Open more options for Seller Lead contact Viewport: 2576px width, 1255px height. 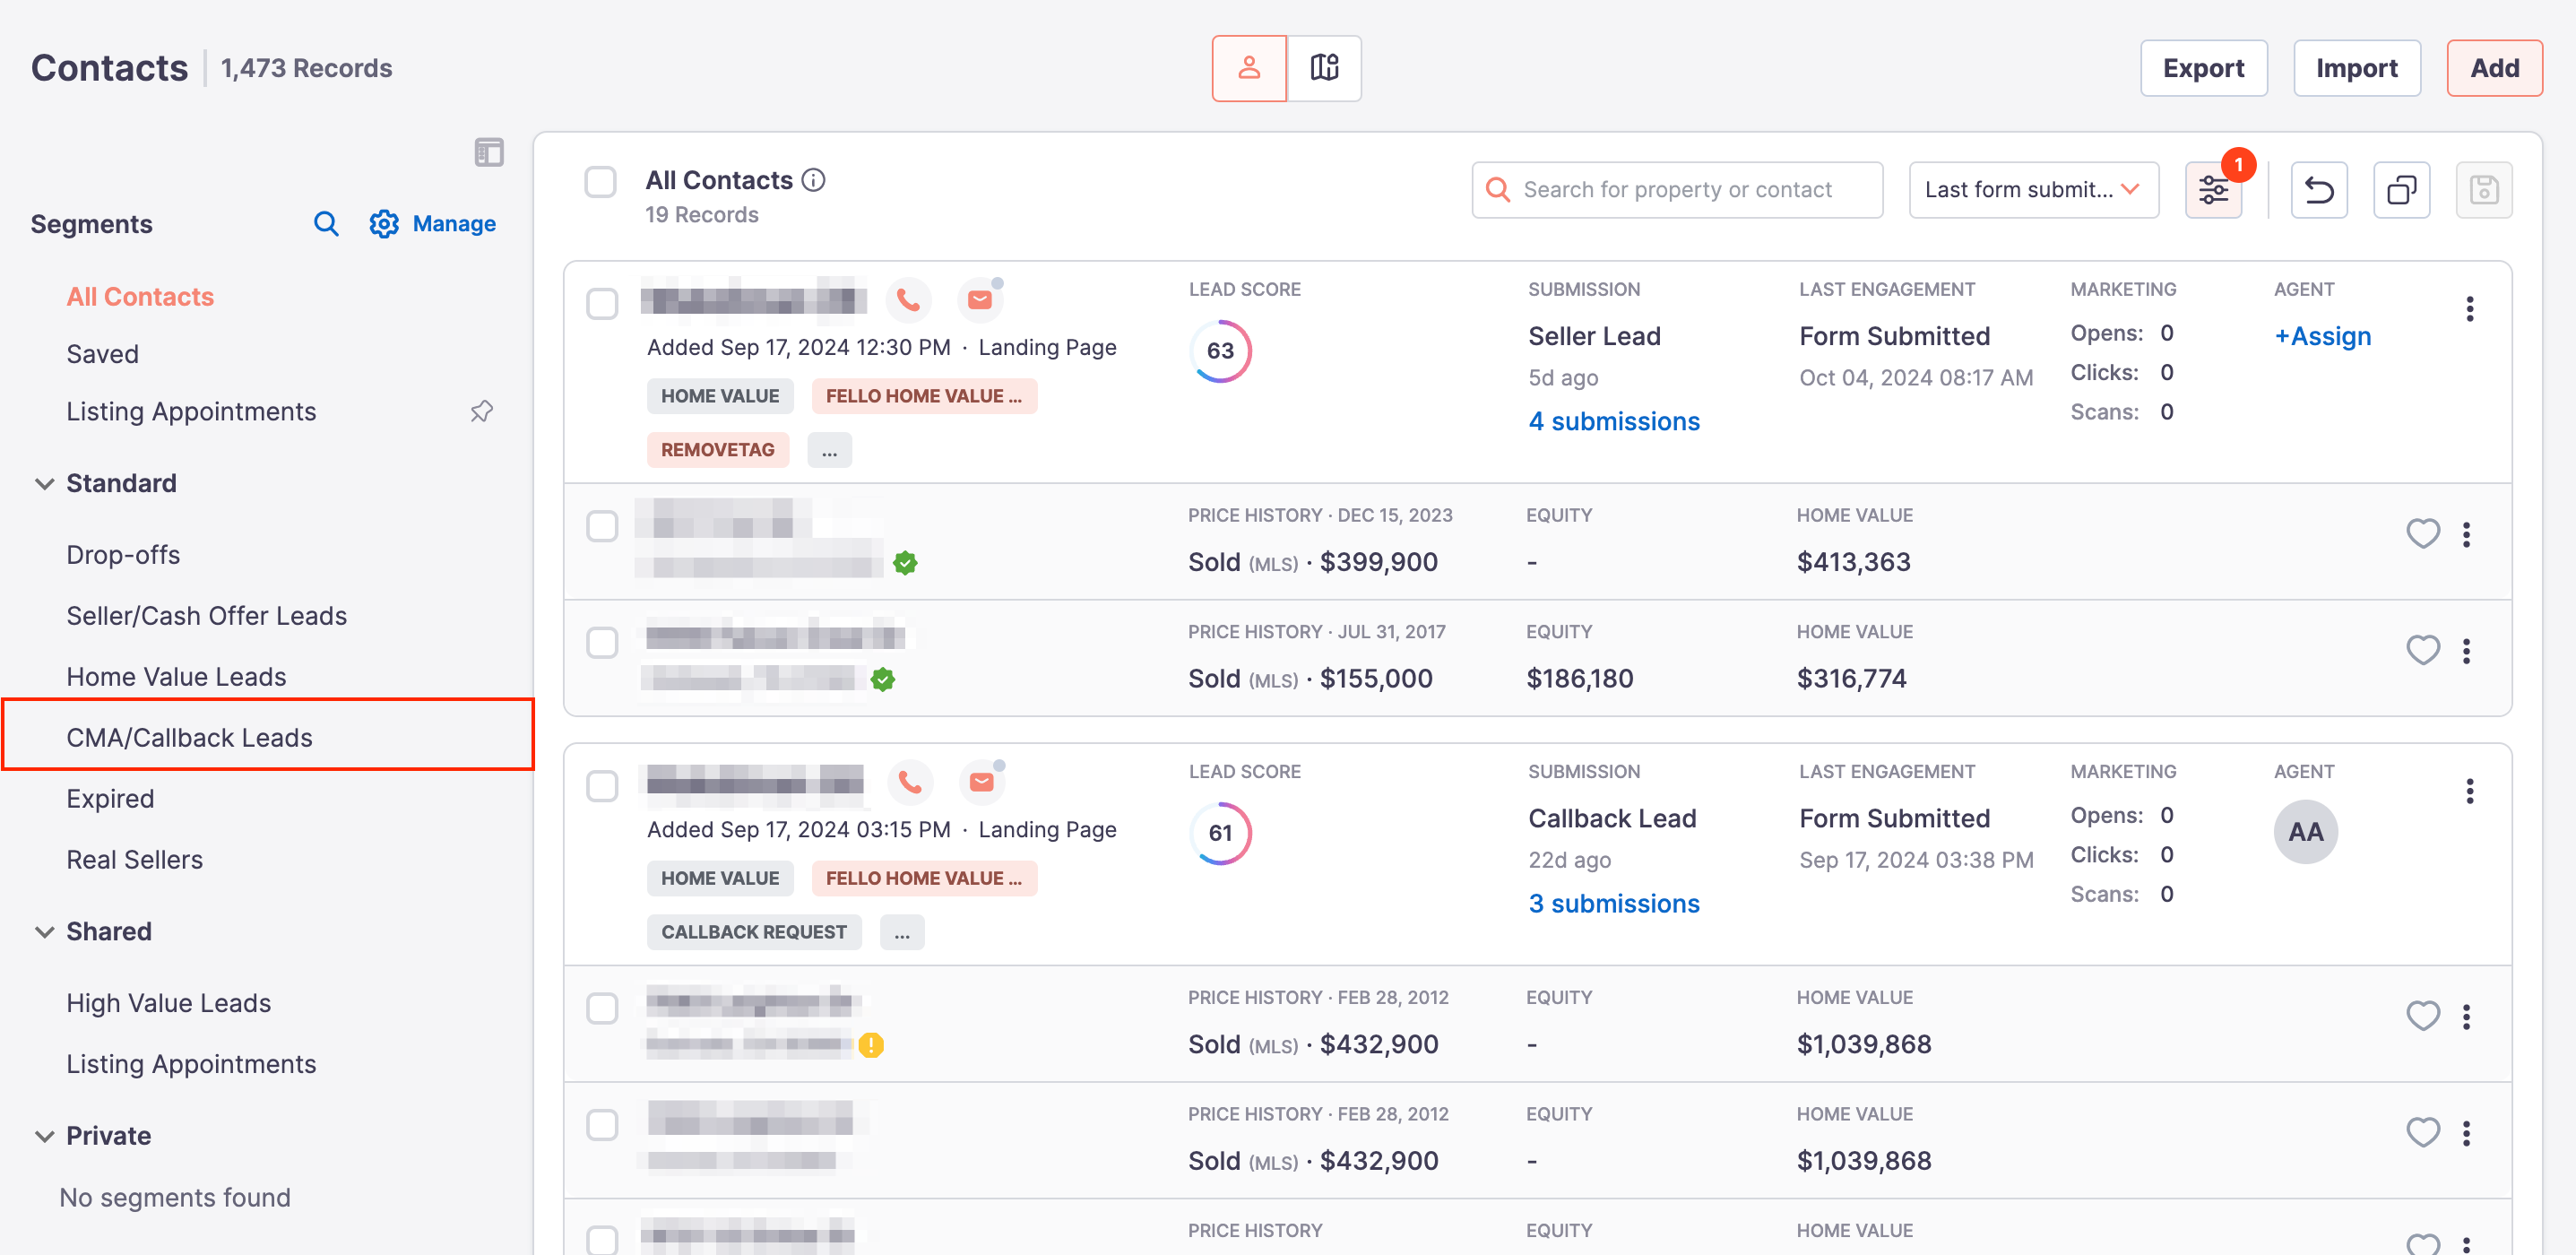click(2469, 309)
